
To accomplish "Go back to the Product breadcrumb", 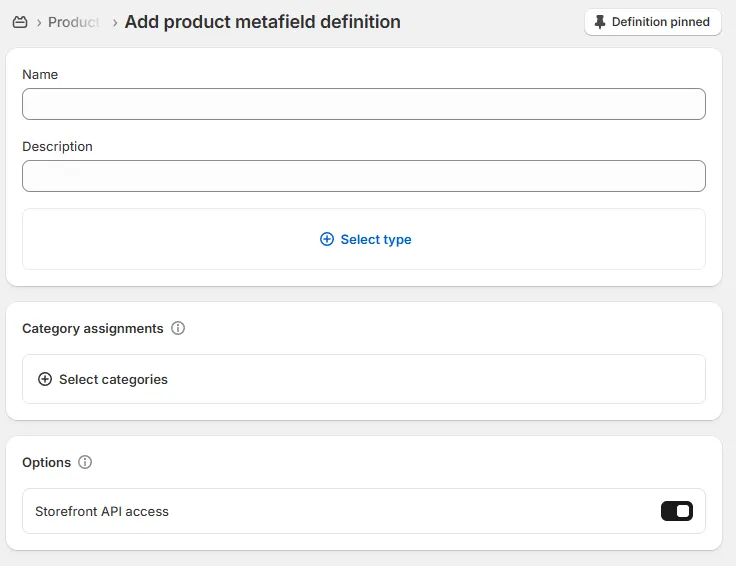I will [74, 22].
